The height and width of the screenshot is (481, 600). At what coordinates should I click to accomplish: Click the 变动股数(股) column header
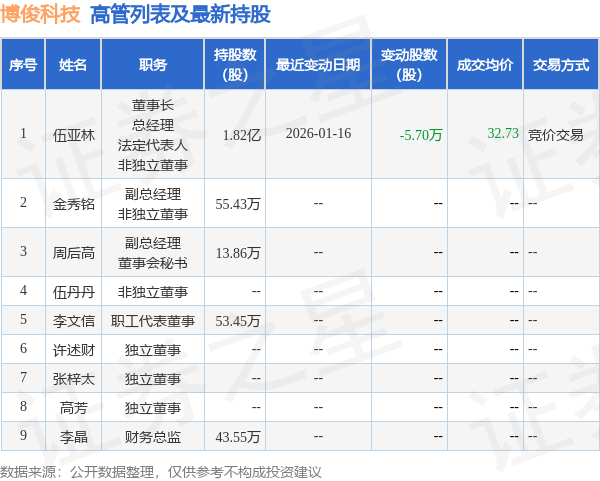pos(408,65)
